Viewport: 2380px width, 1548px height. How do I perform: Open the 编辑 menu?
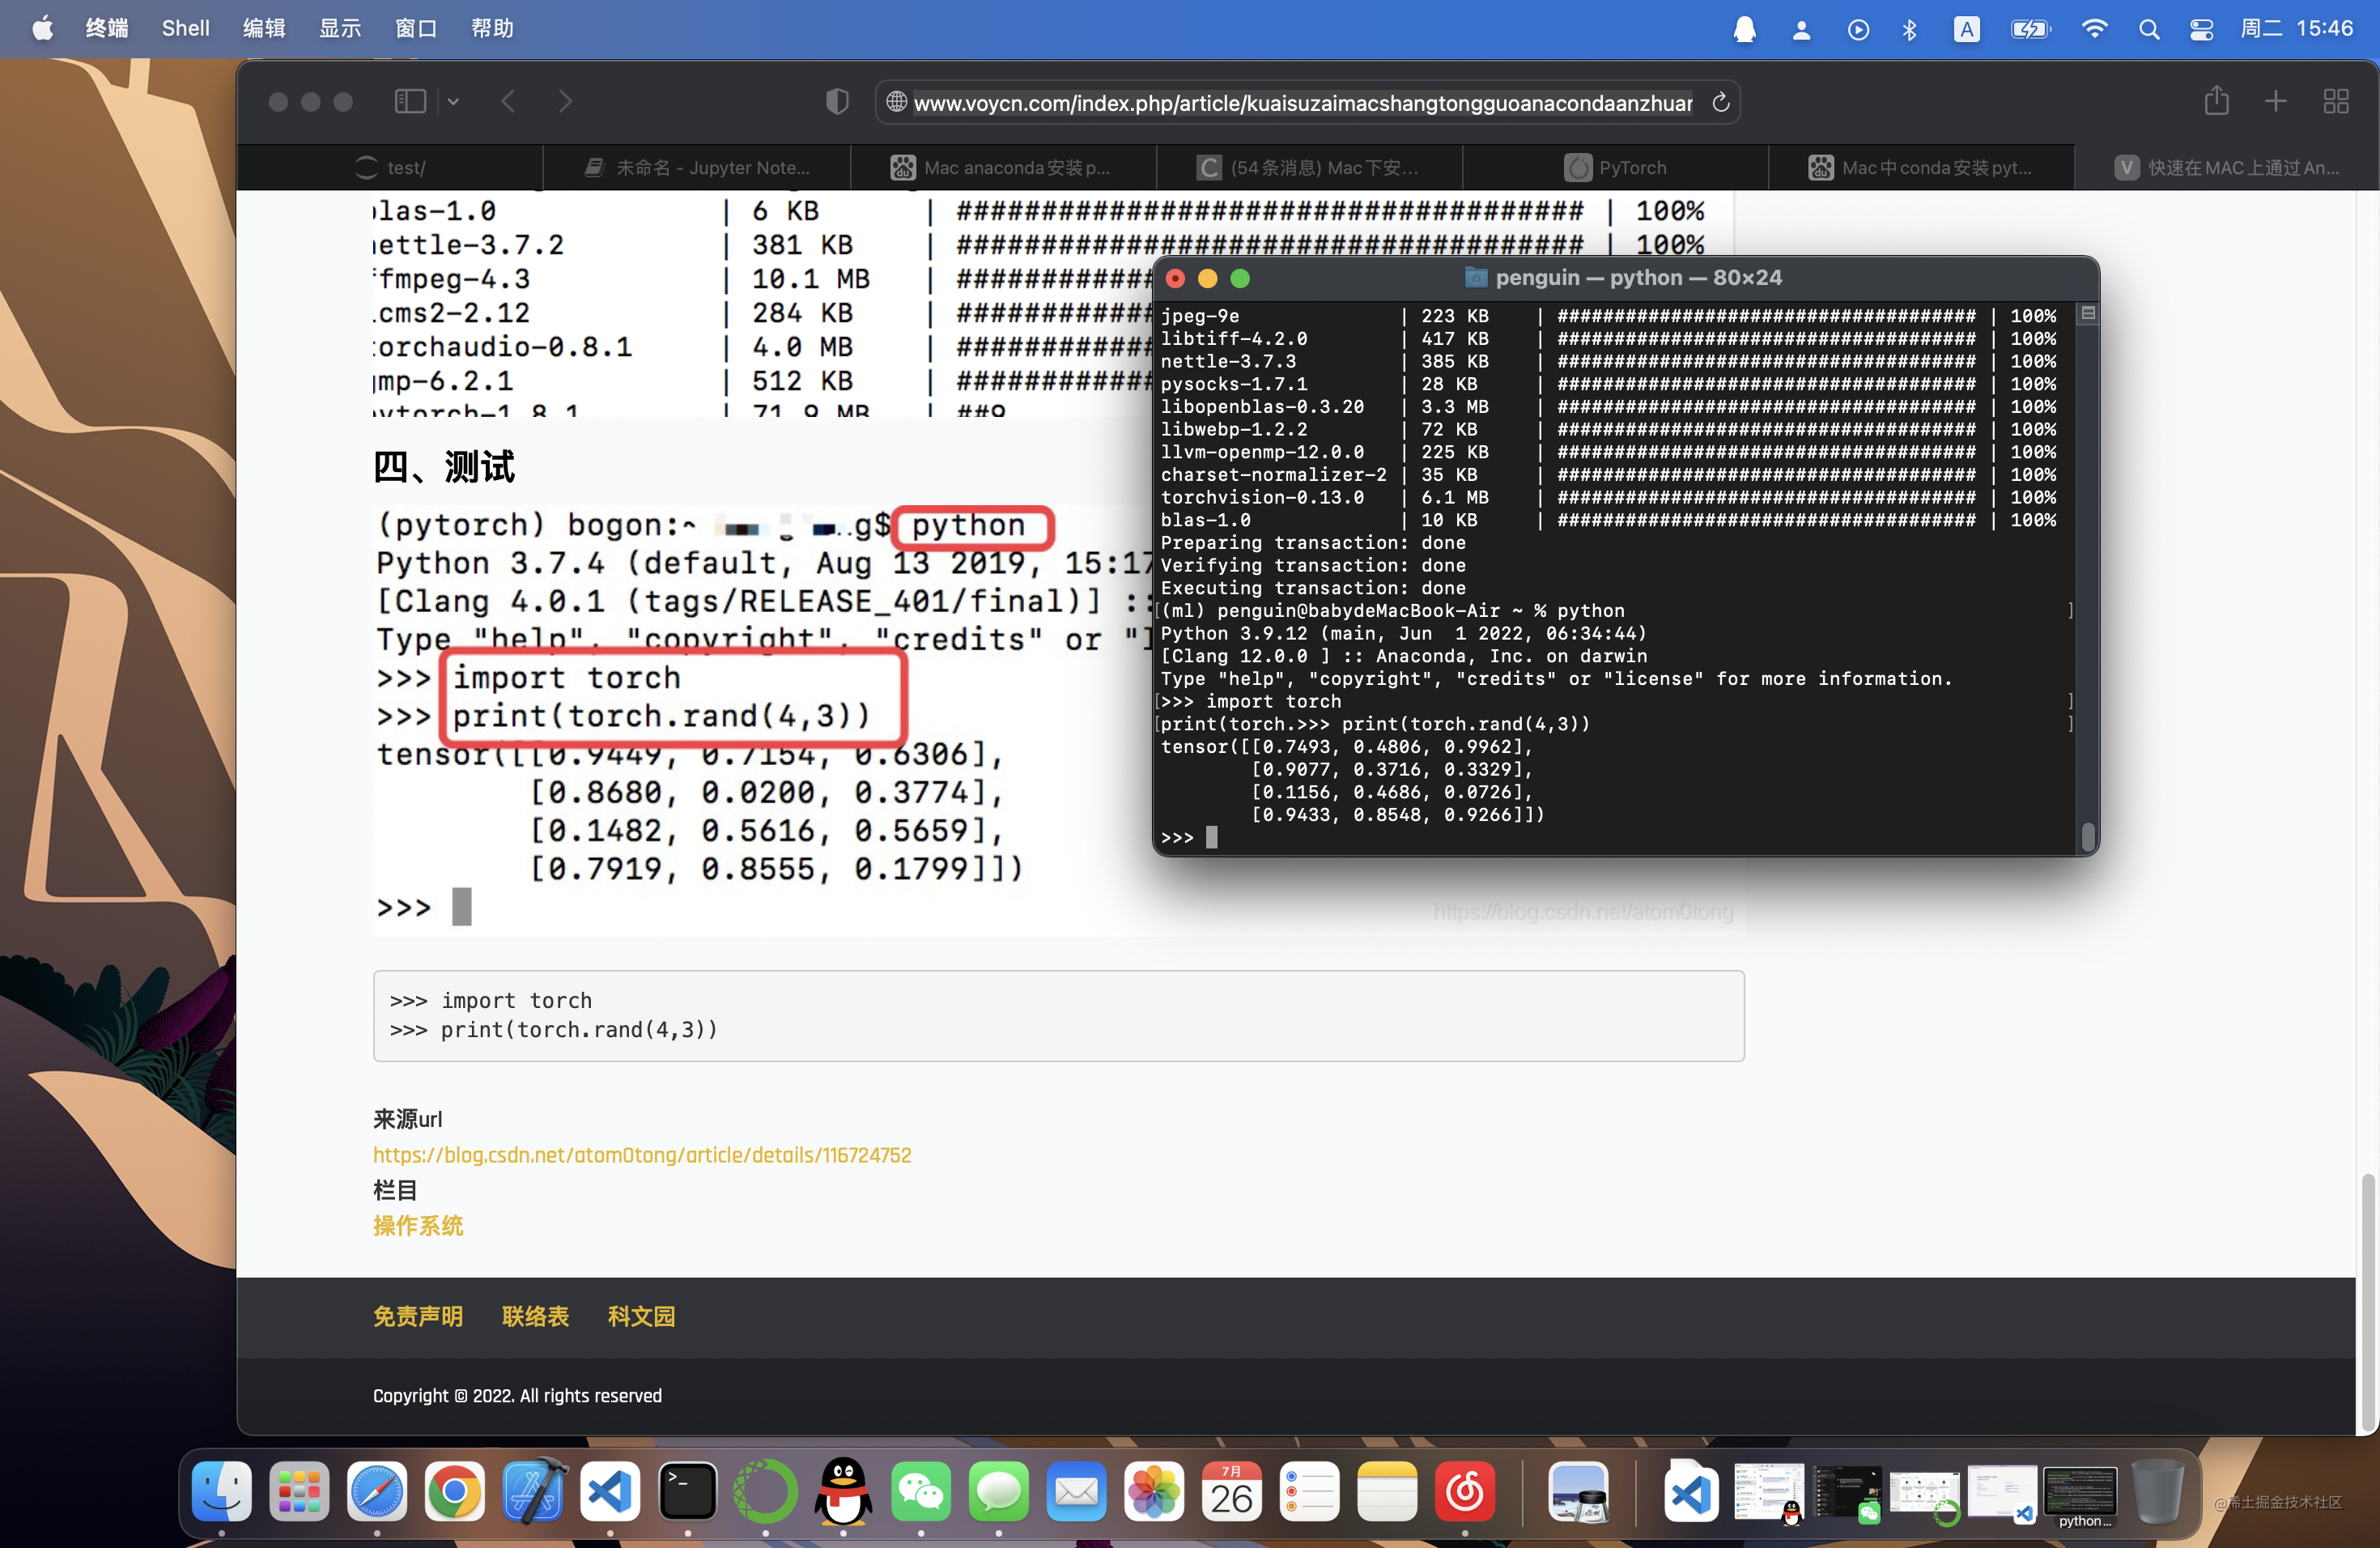[265, 28]
